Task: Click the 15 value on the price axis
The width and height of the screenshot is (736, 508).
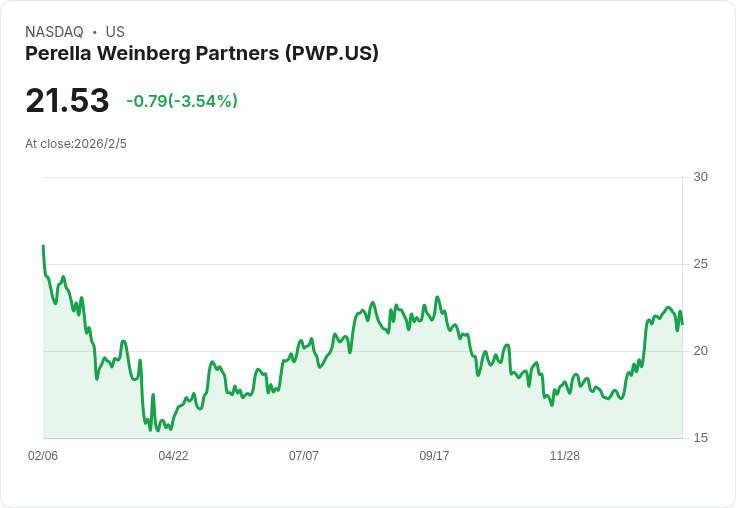Action: pos(700,438)
